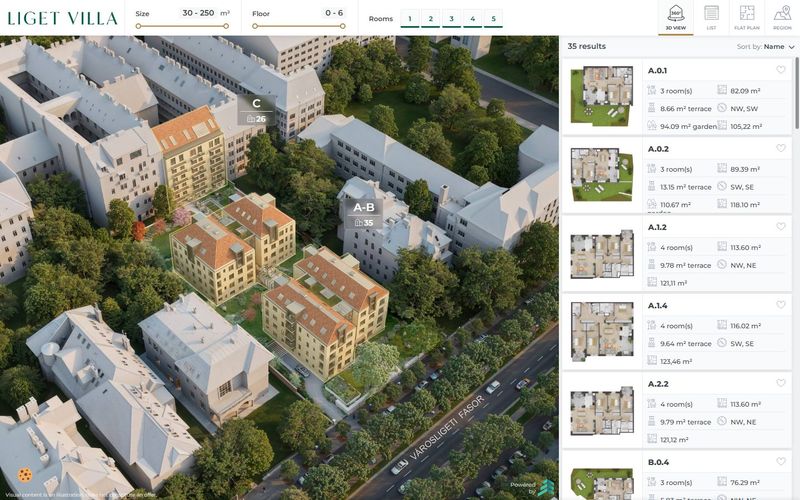This screenshot has width=800, height=500.
Task: Click the A.2.2 apartment title
Action: [658, 384]
